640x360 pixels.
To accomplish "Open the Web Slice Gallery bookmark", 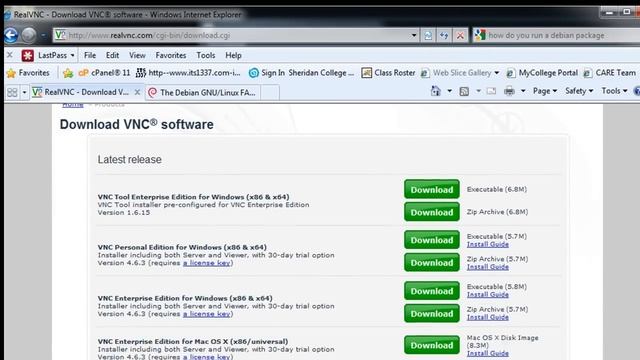I will click(x=456, y=73).
